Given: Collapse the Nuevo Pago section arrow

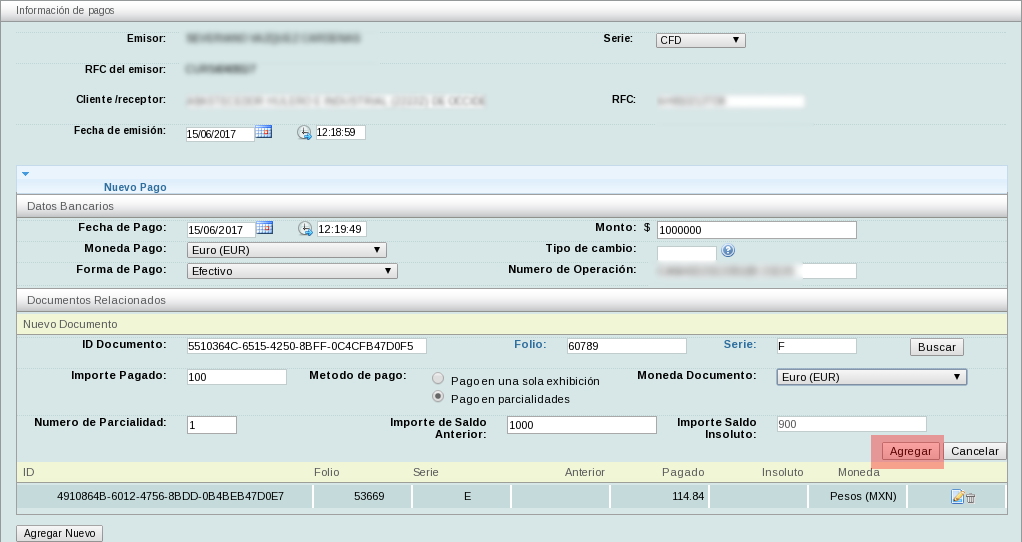Looking at the screenshot, I should pyautogui.click(x=25, y=174).
